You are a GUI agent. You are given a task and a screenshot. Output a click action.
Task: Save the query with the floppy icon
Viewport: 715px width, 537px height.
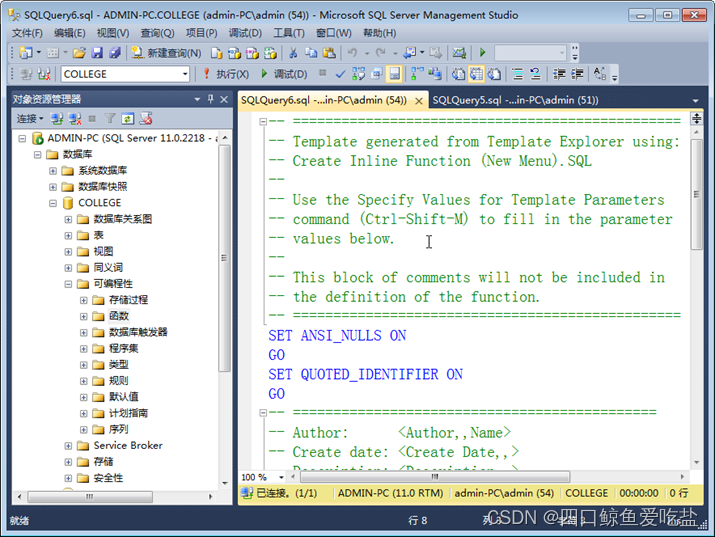(x=97, y=53)
